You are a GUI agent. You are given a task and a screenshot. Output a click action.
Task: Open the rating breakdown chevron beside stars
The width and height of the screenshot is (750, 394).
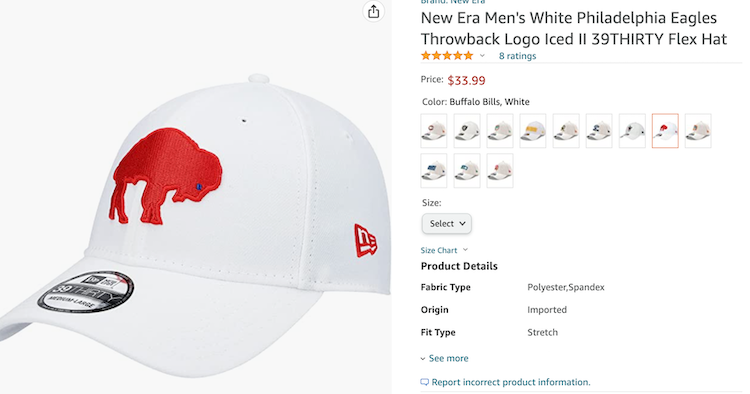pyautogui.click(x=482, y=55)
